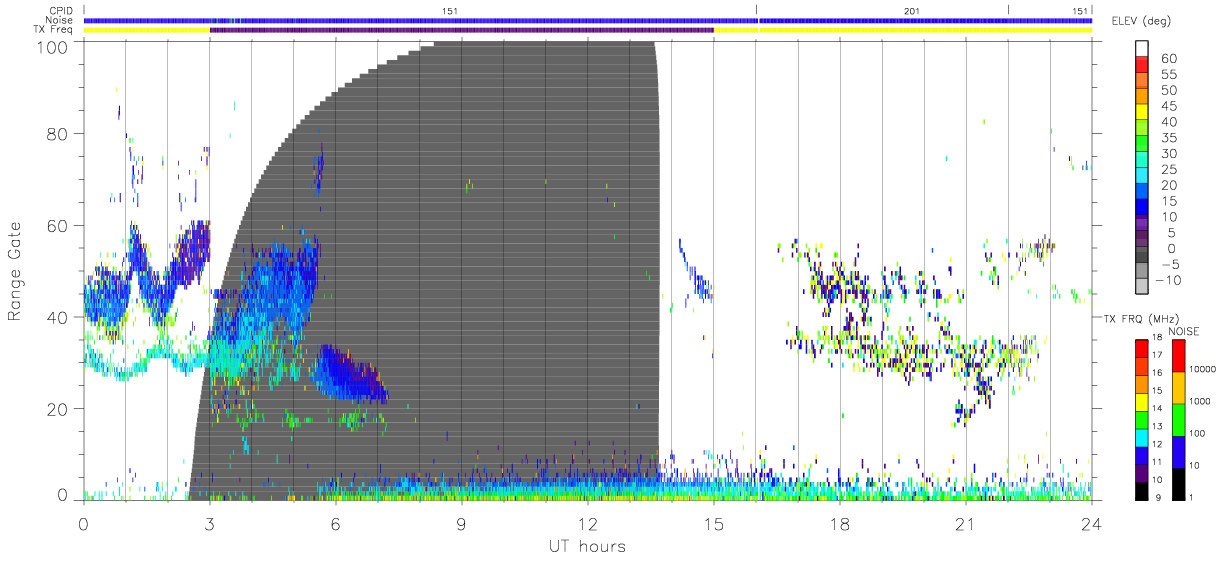Click tick label 18 on UT hours axis
The width and height of the screenshot is (1228, 567).
coord(840,523)
